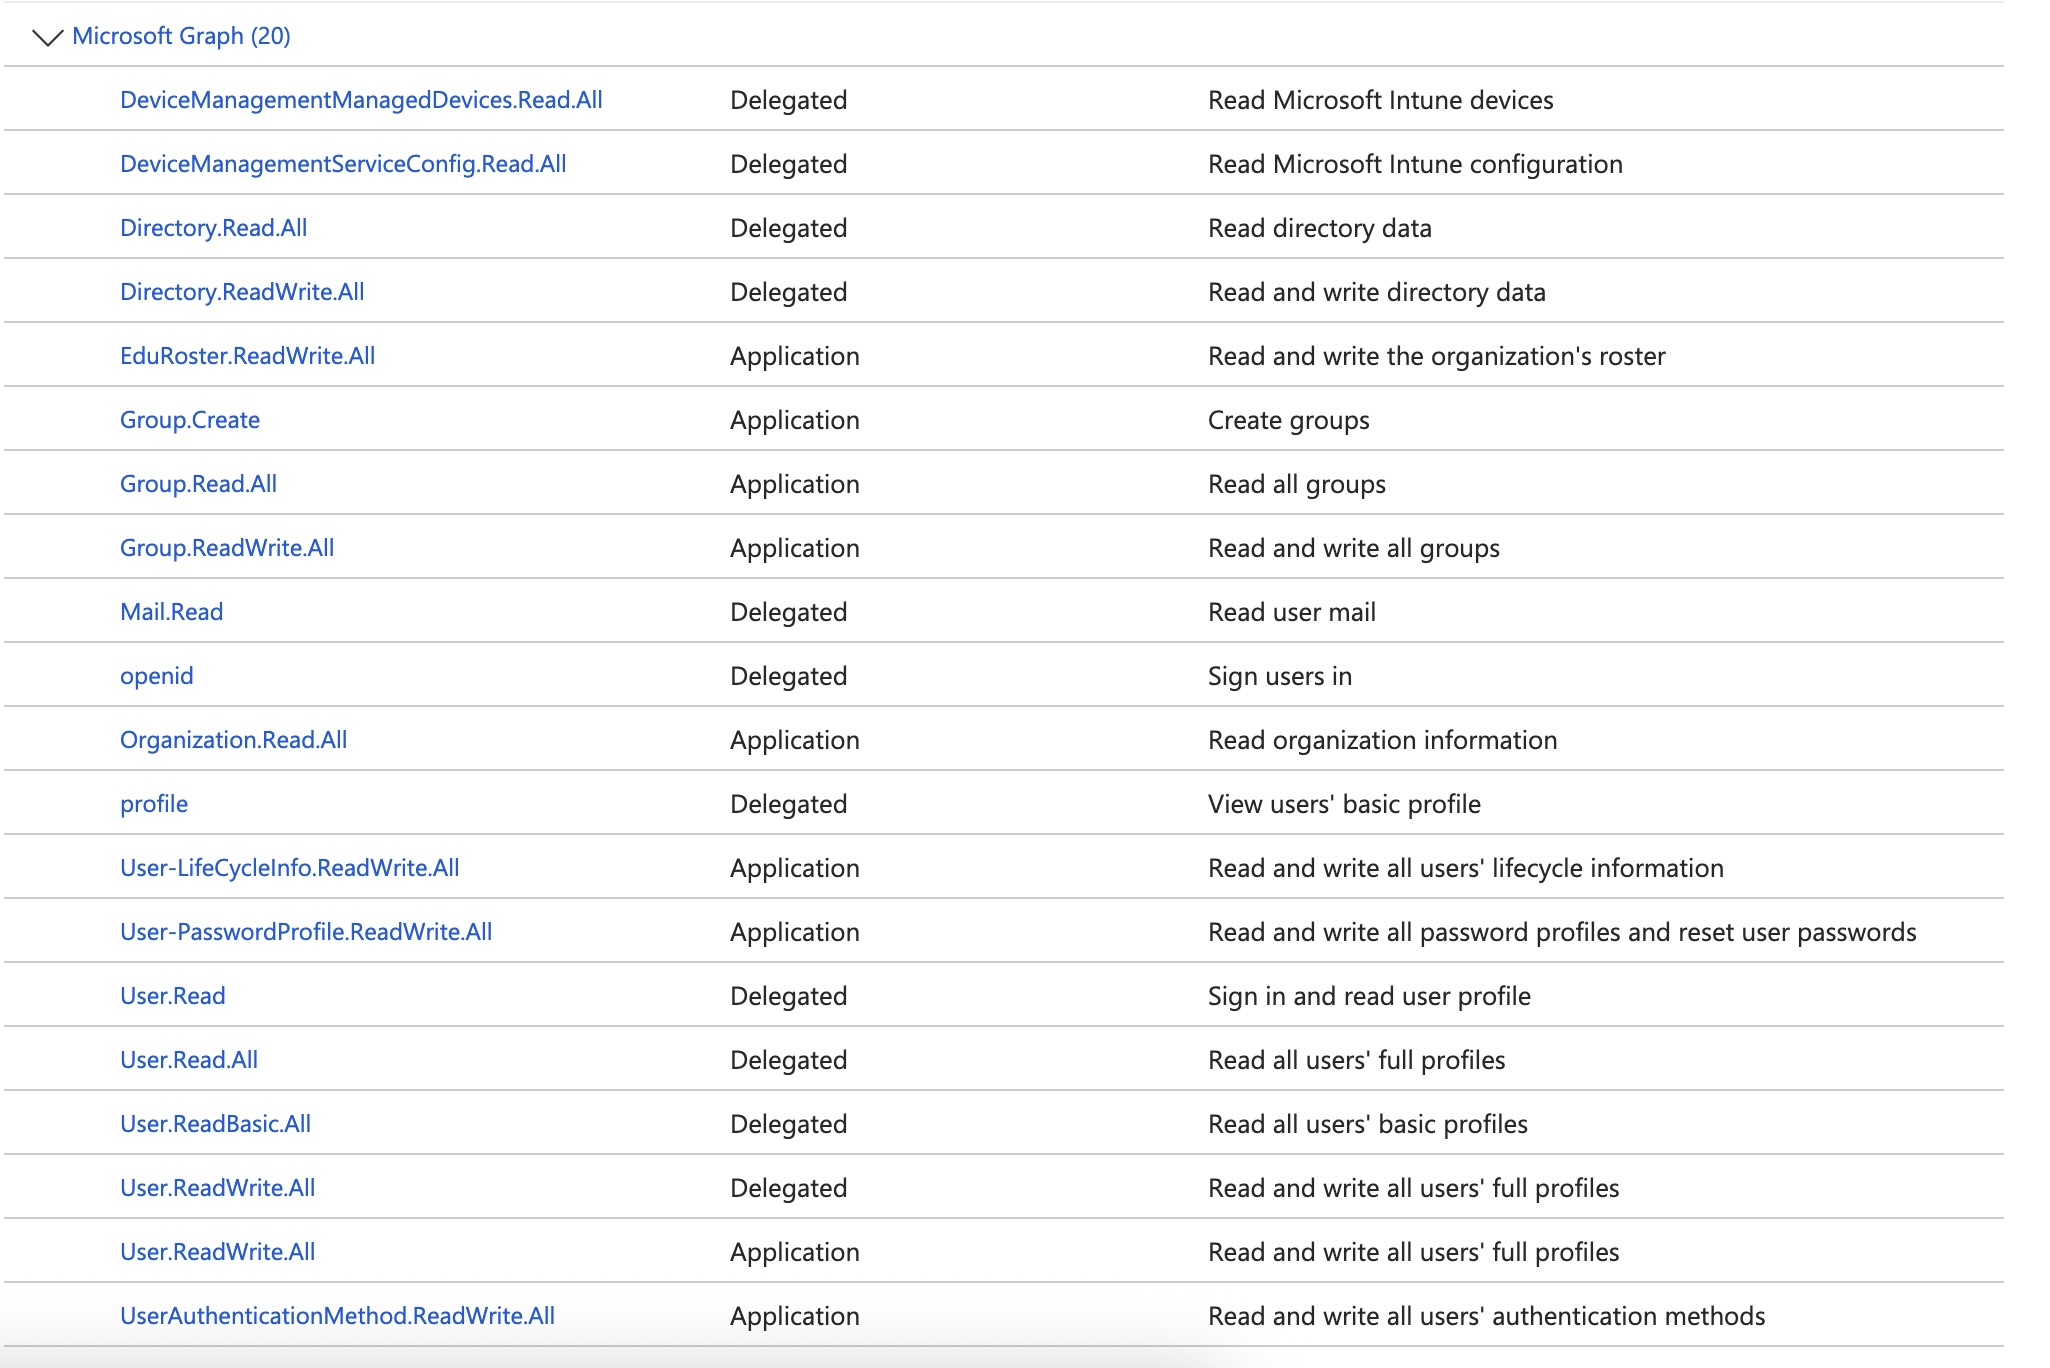Click Application type in UserAuthenticationMethod.ReadWrite.All row

(x=794, y=1316)
